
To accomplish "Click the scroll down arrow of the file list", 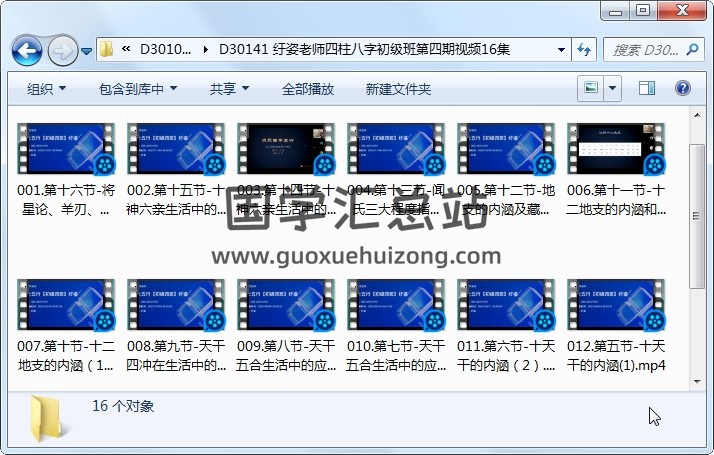I will [x=697, y=382].
